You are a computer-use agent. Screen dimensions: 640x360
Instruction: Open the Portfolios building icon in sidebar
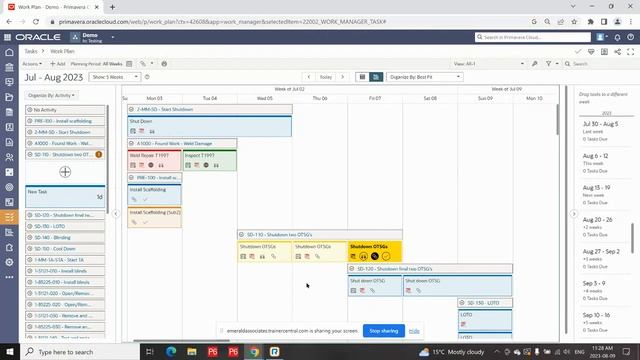coord(9,67)
